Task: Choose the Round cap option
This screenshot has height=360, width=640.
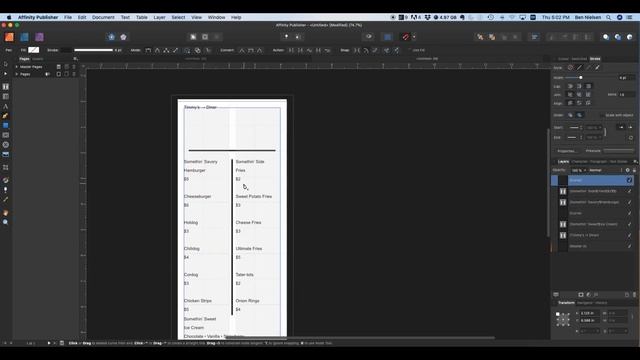Action: (x=570, y=86)
